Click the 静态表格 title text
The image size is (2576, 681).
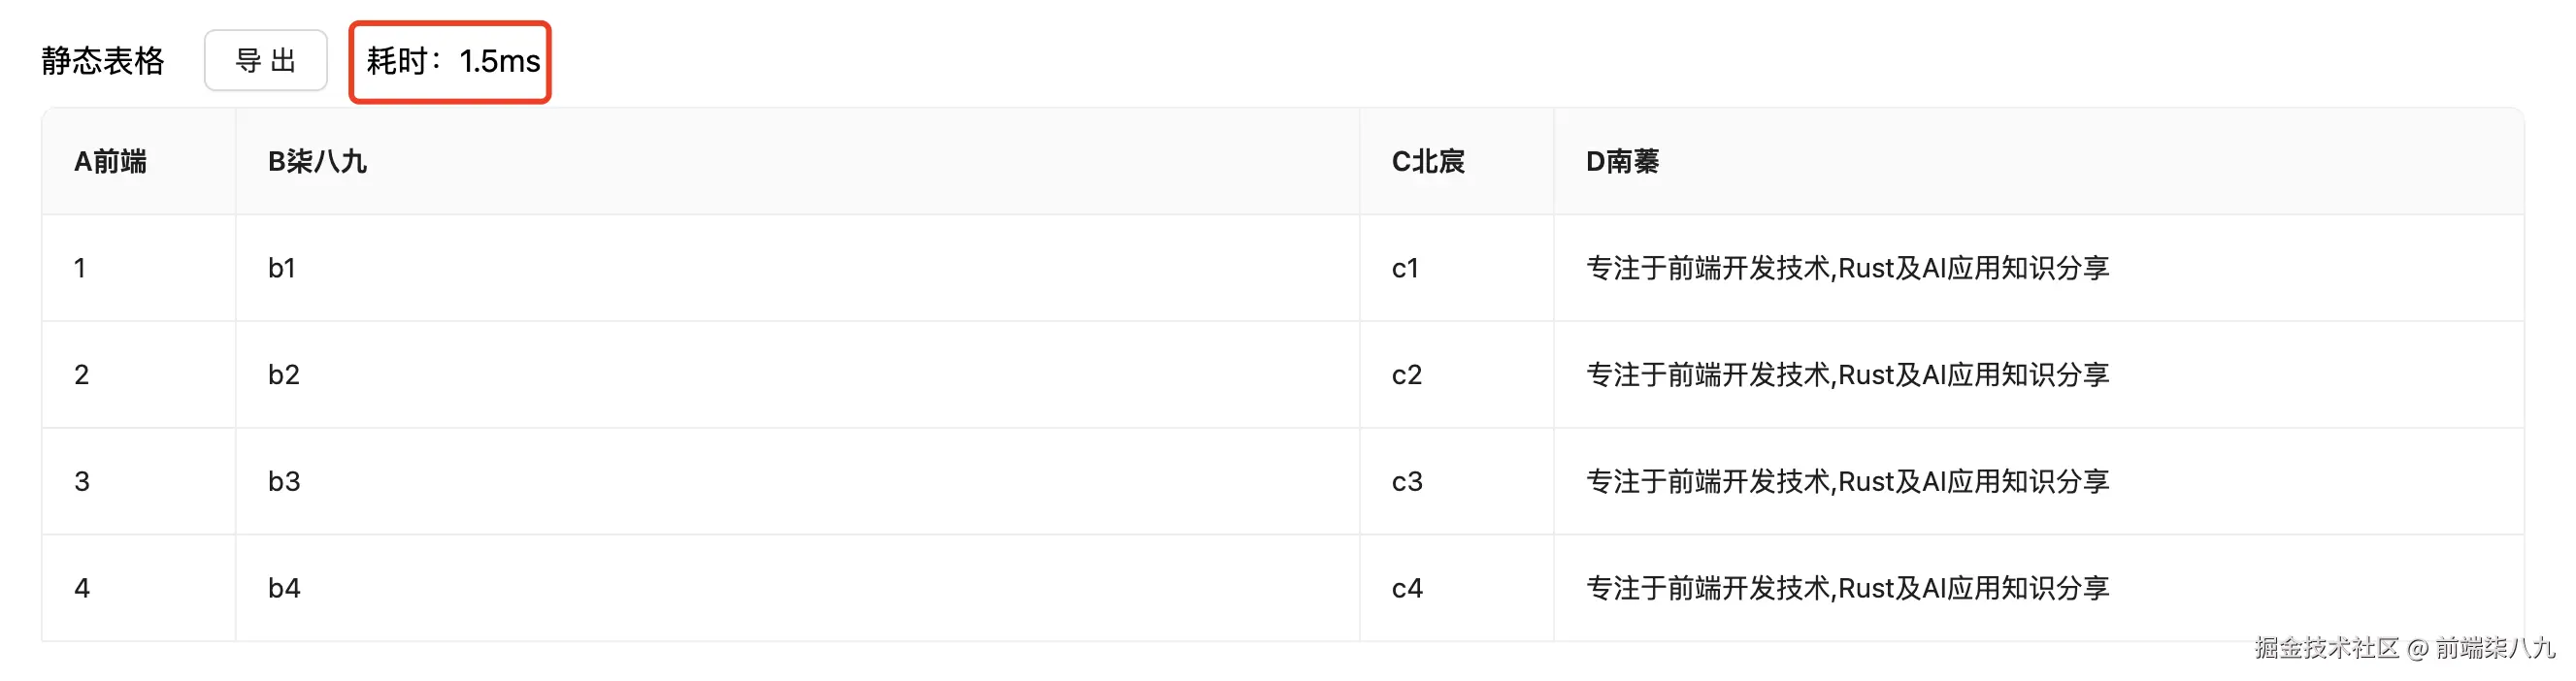[103, 62]
